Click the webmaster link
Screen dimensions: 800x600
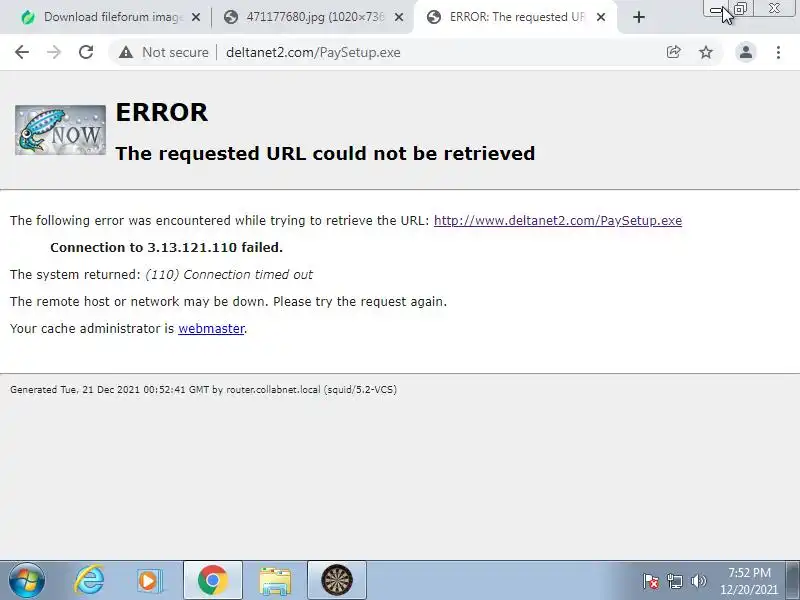[211, 329]
